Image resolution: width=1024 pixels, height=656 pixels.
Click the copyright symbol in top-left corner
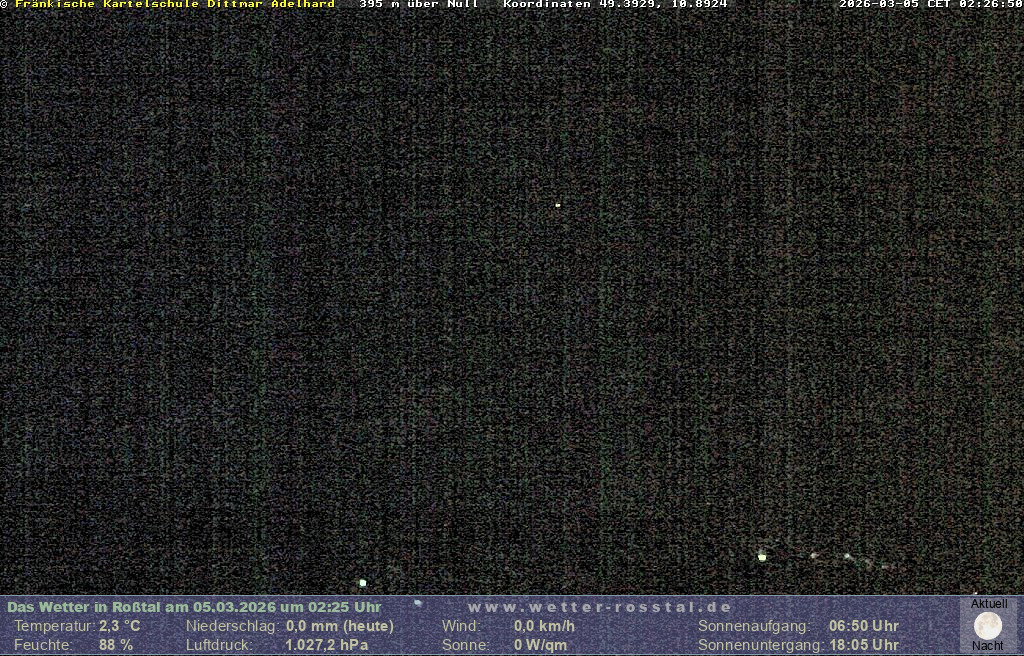tap(4, 4)
